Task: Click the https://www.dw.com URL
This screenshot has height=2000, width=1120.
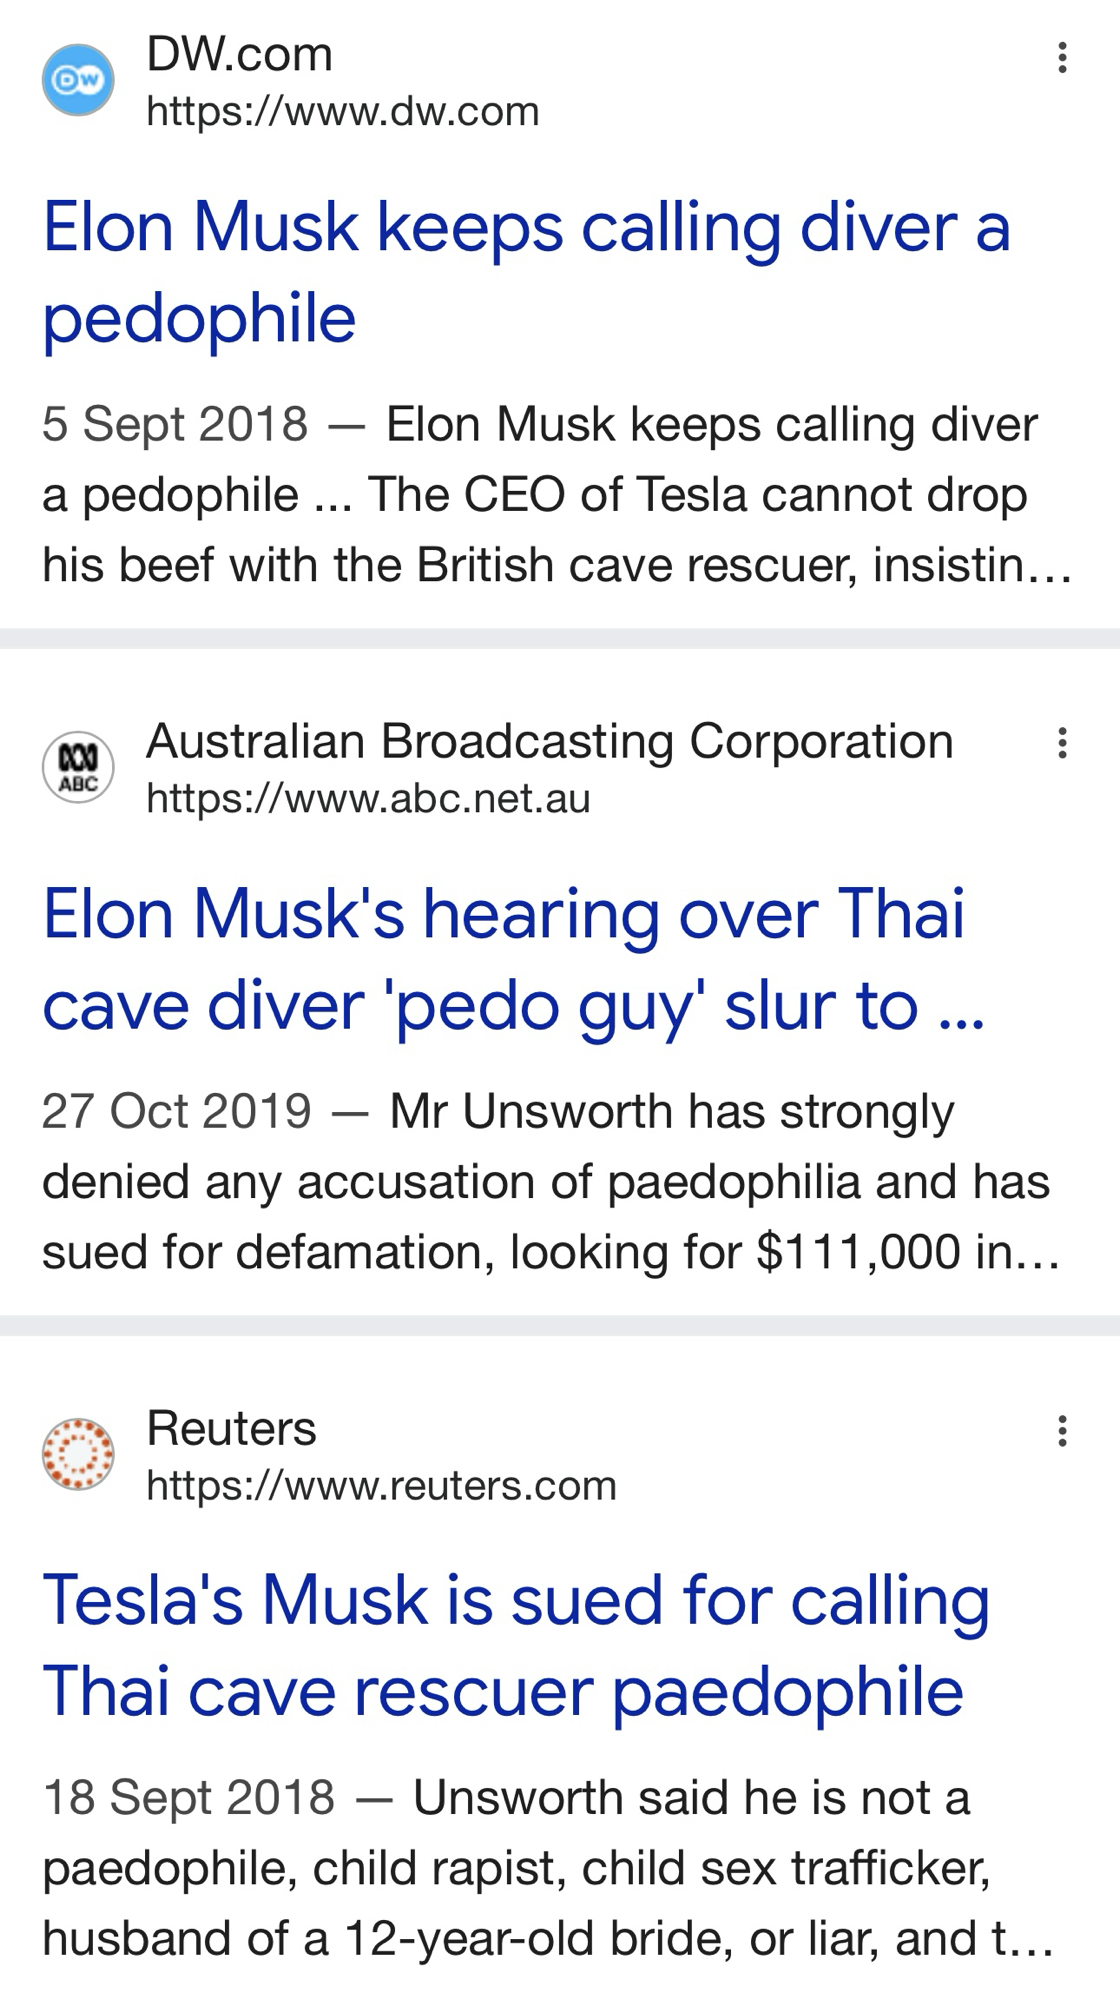Action: click(342, 111)
